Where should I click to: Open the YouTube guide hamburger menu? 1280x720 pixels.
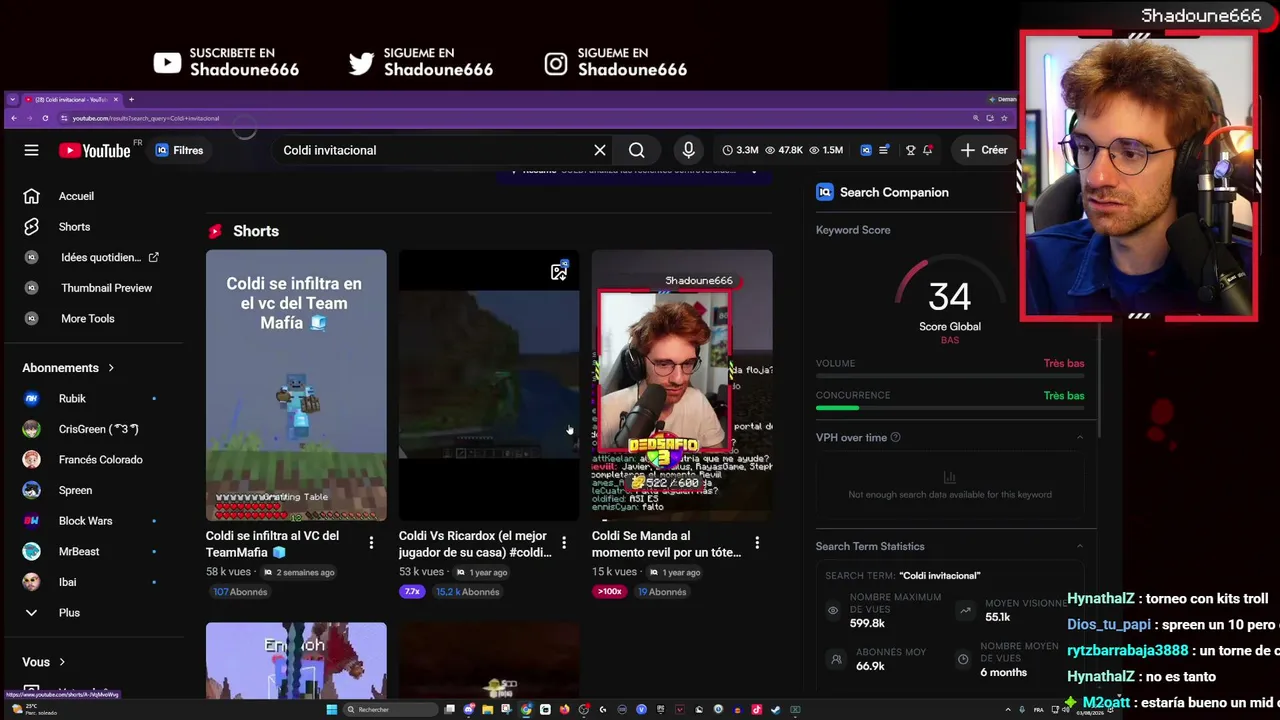[x=31, y=150]
